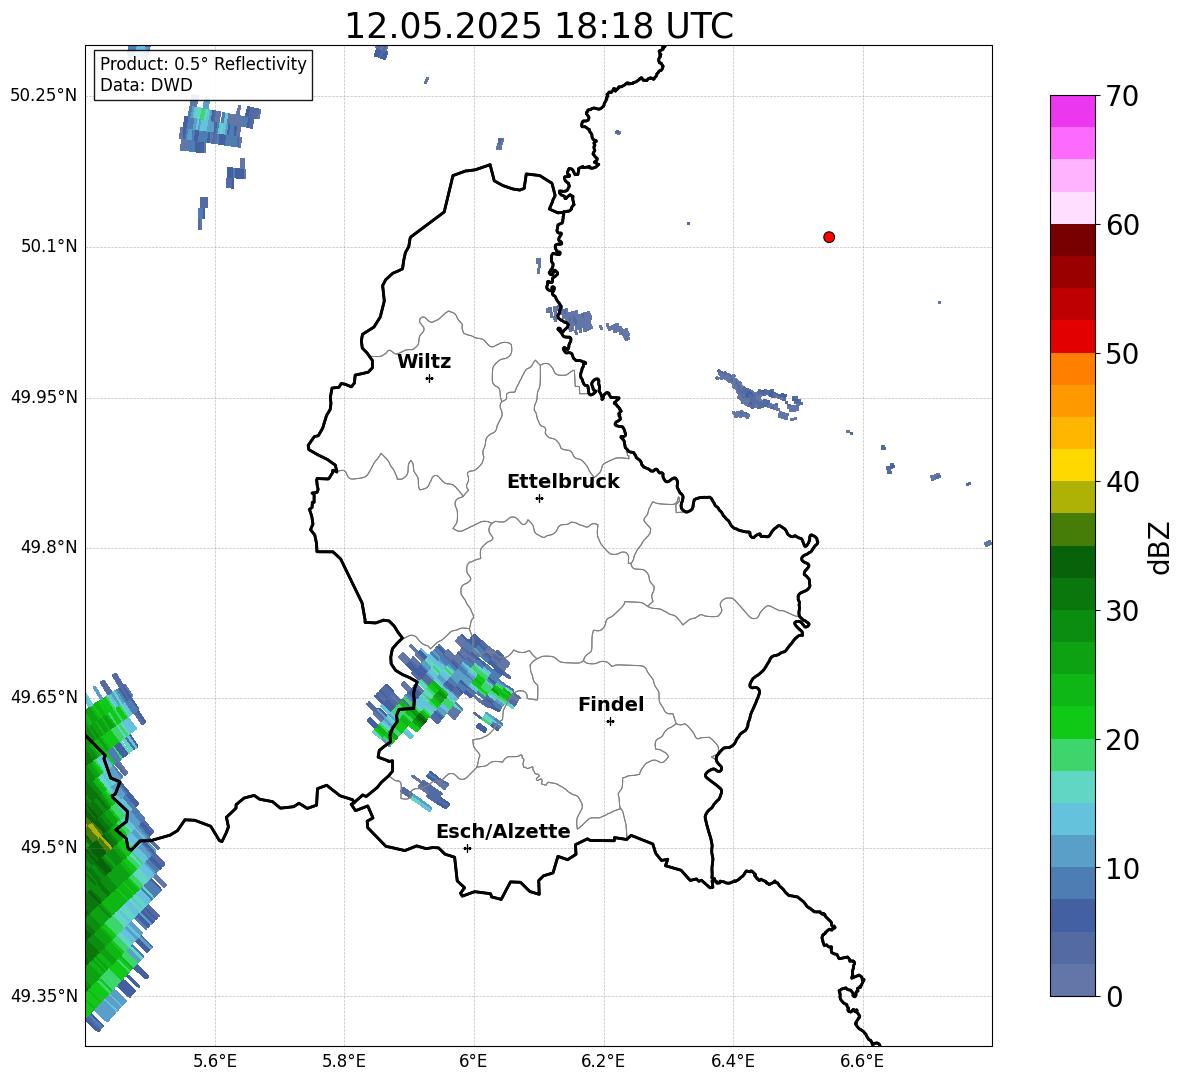Click the 50.1°N latitude label
Viewport: 1184px width, 1081px height.
point(49,246)
